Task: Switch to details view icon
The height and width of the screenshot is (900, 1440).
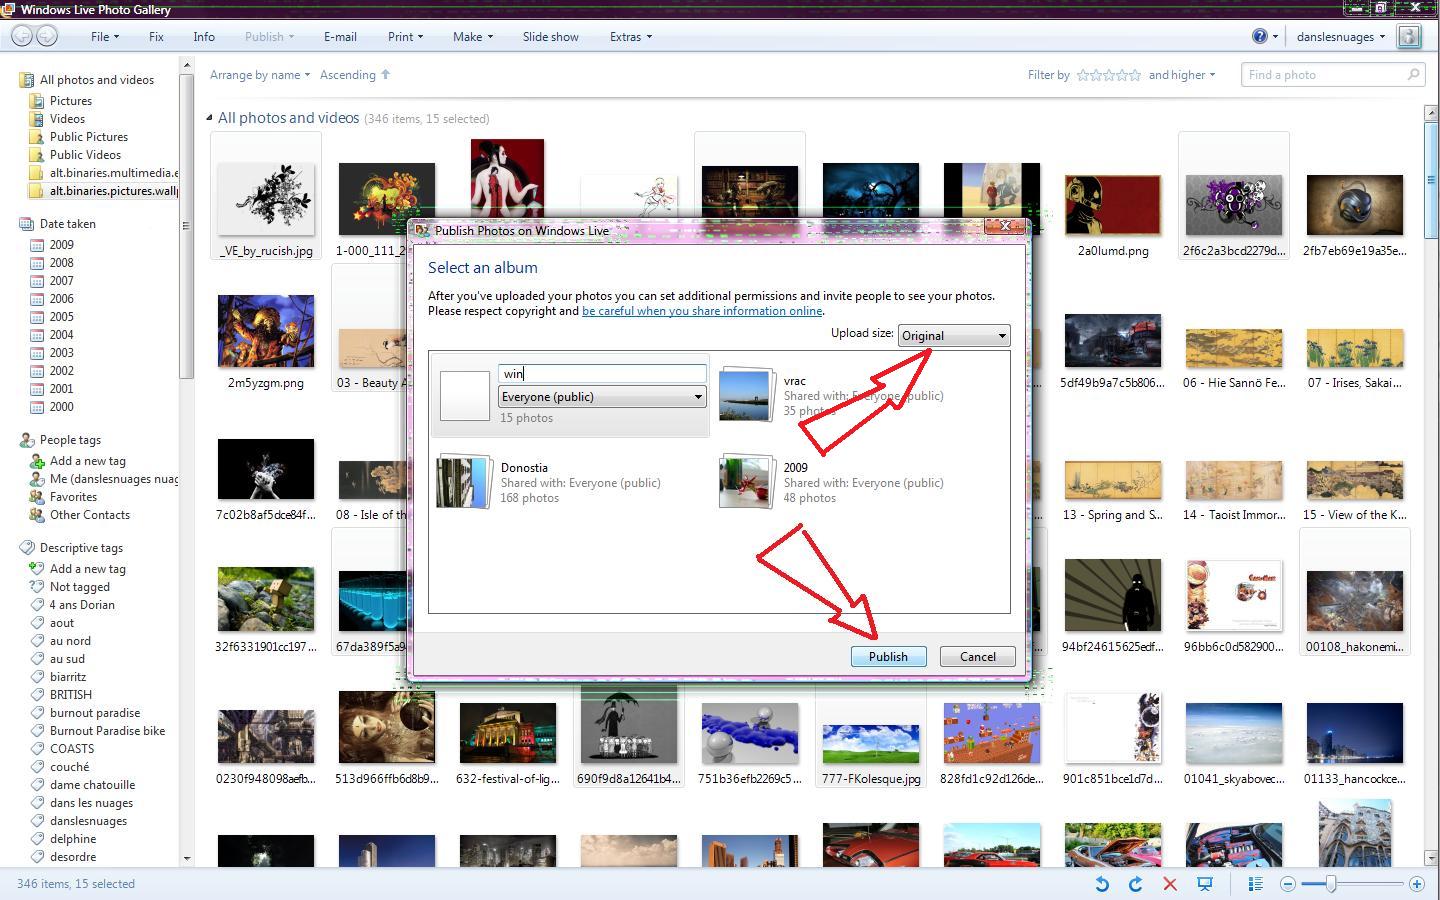Action: click(1255, 884)
